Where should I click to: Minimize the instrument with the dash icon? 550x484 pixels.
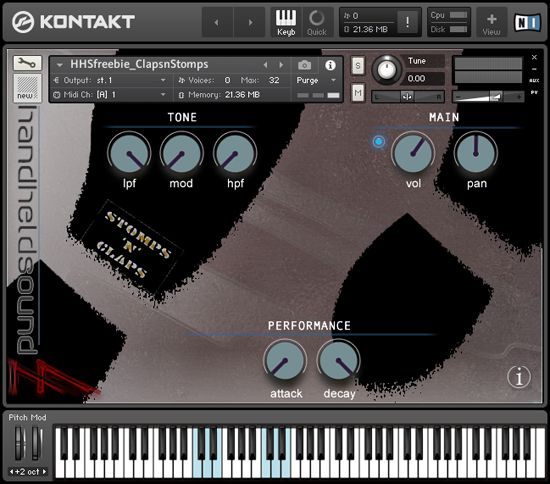point(534,69)
